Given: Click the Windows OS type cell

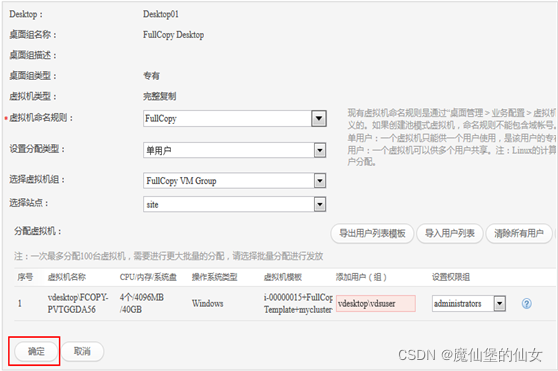Looking at the screenshot, I should [x=207, y=303].
